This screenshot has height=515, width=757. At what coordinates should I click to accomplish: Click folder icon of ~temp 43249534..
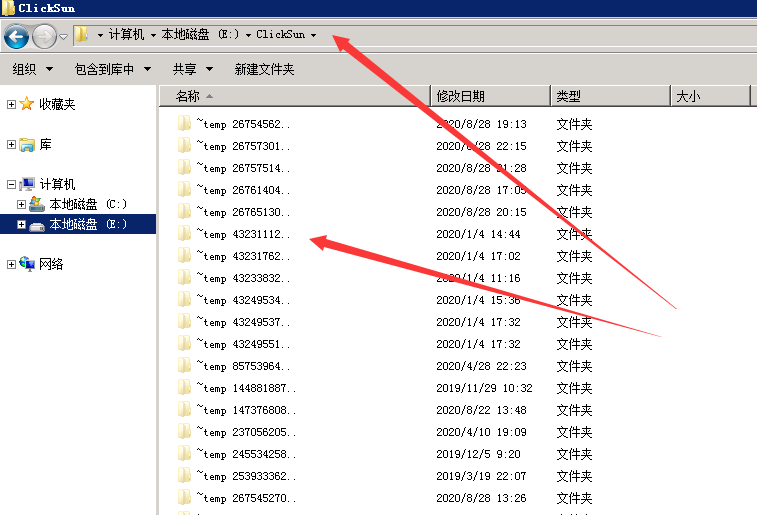click(184, 299)
